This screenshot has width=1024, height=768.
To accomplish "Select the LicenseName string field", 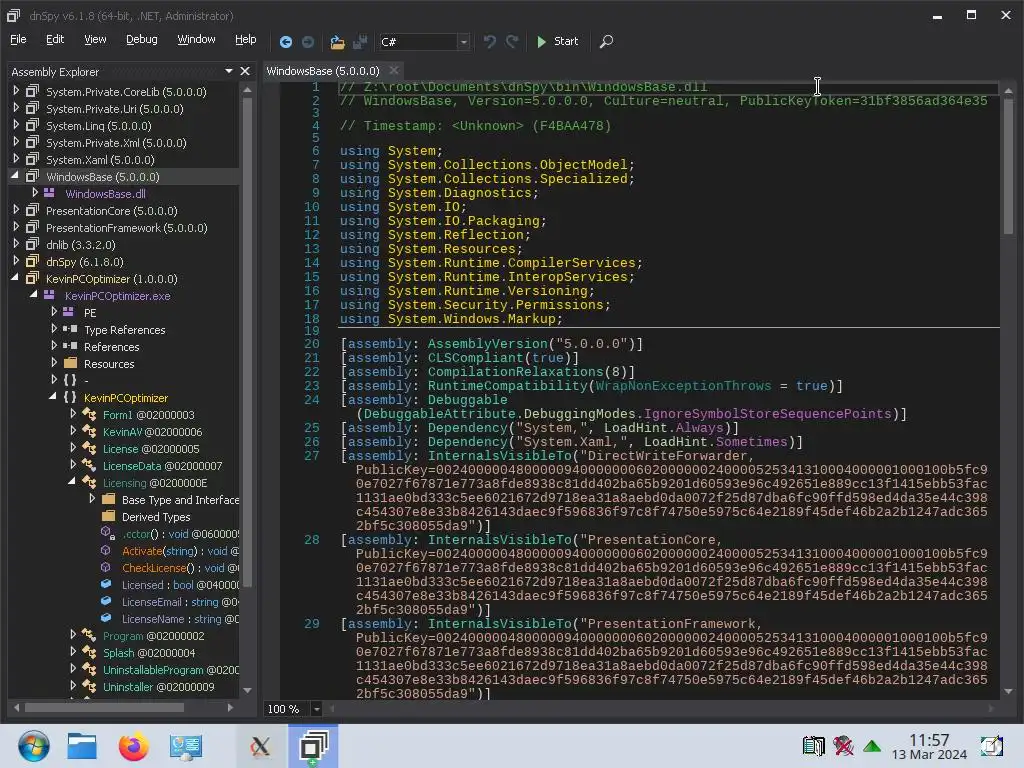I will tap(180, 618).
